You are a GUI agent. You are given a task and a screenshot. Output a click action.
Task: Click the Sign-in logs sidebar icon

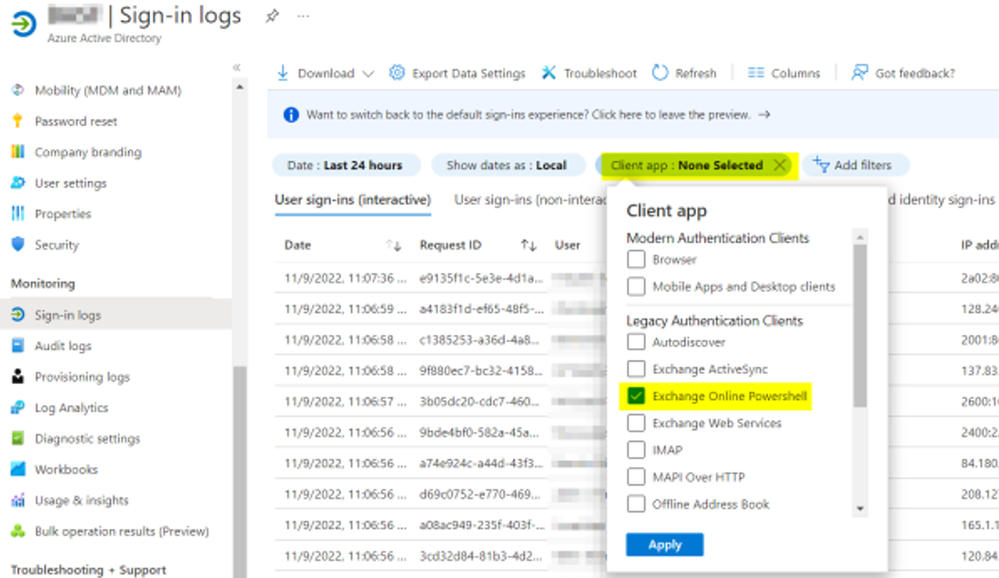coord(18,314)
